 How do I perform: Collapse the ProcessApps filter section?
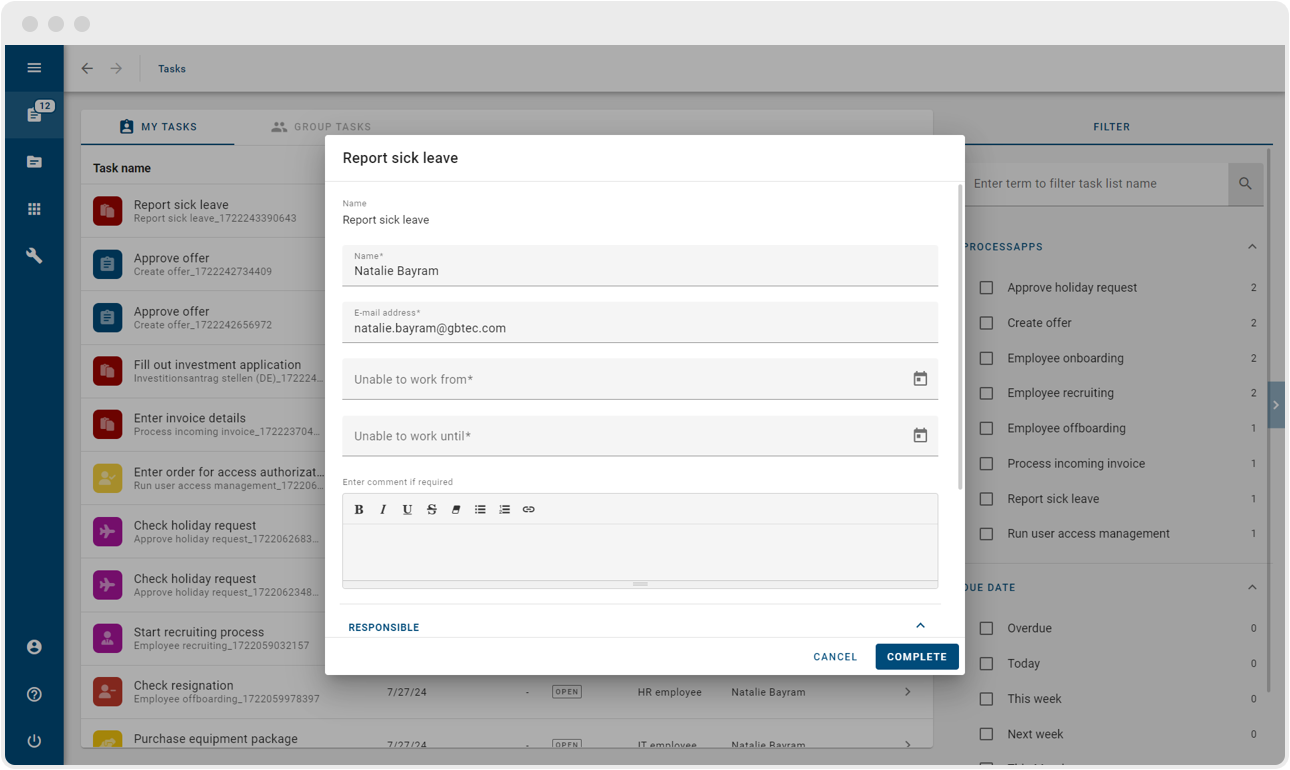[x=1252, y=246]
